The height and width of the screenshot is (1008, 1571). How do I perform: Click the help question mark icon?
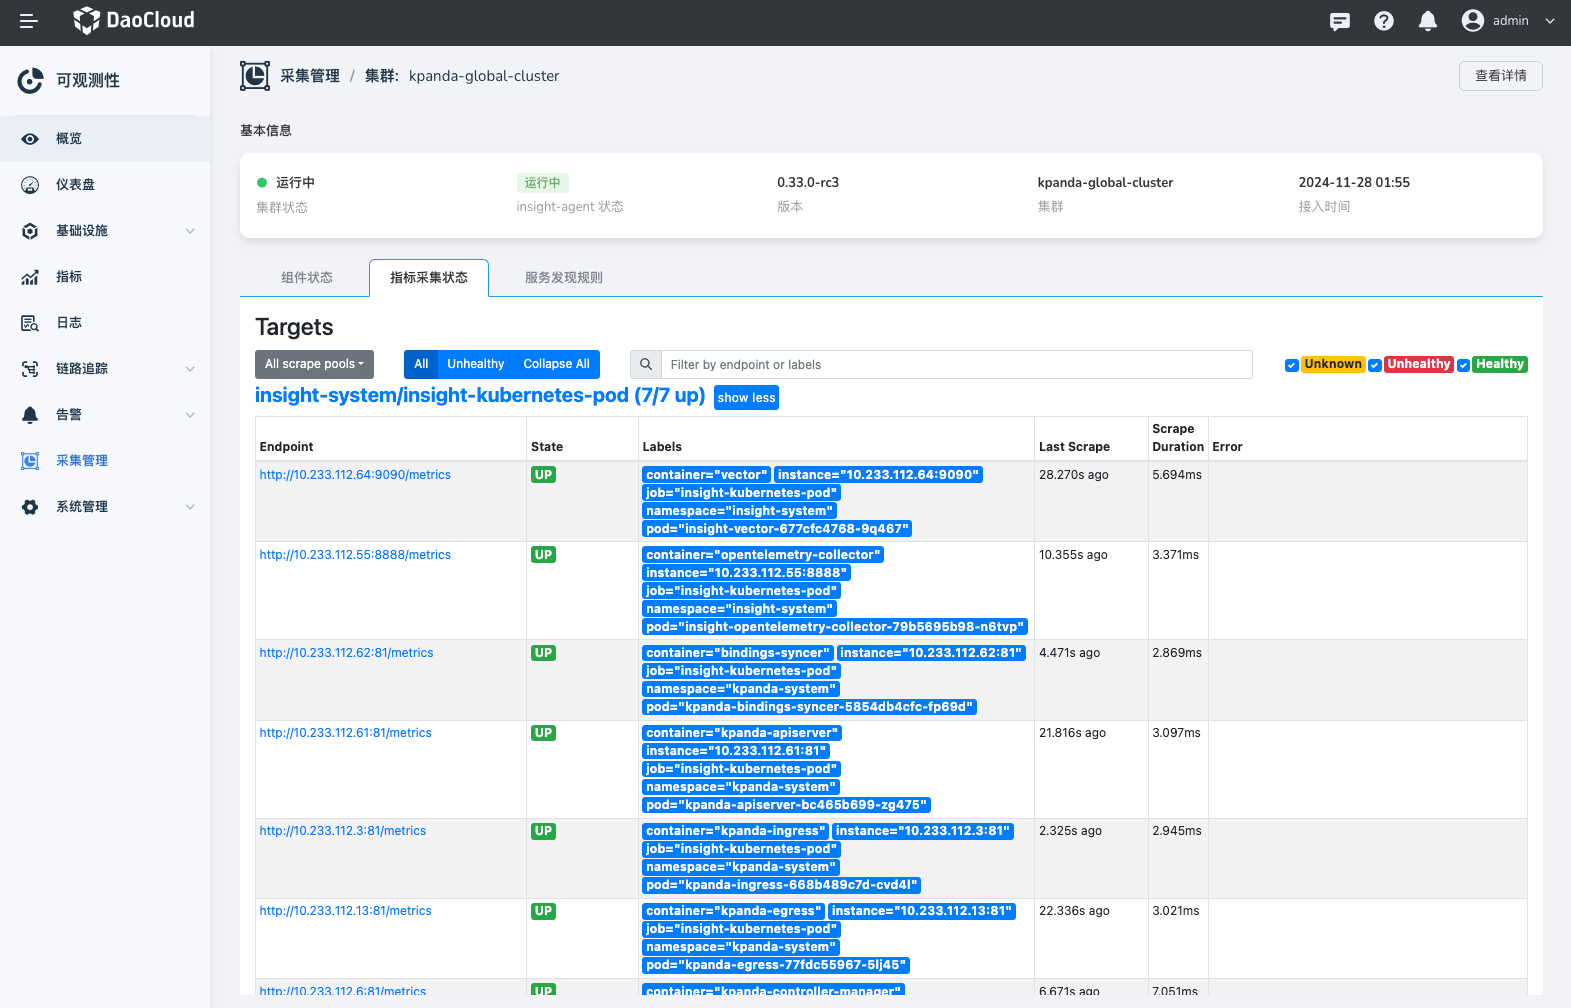pyautogui.click(x=1384, y=21)
